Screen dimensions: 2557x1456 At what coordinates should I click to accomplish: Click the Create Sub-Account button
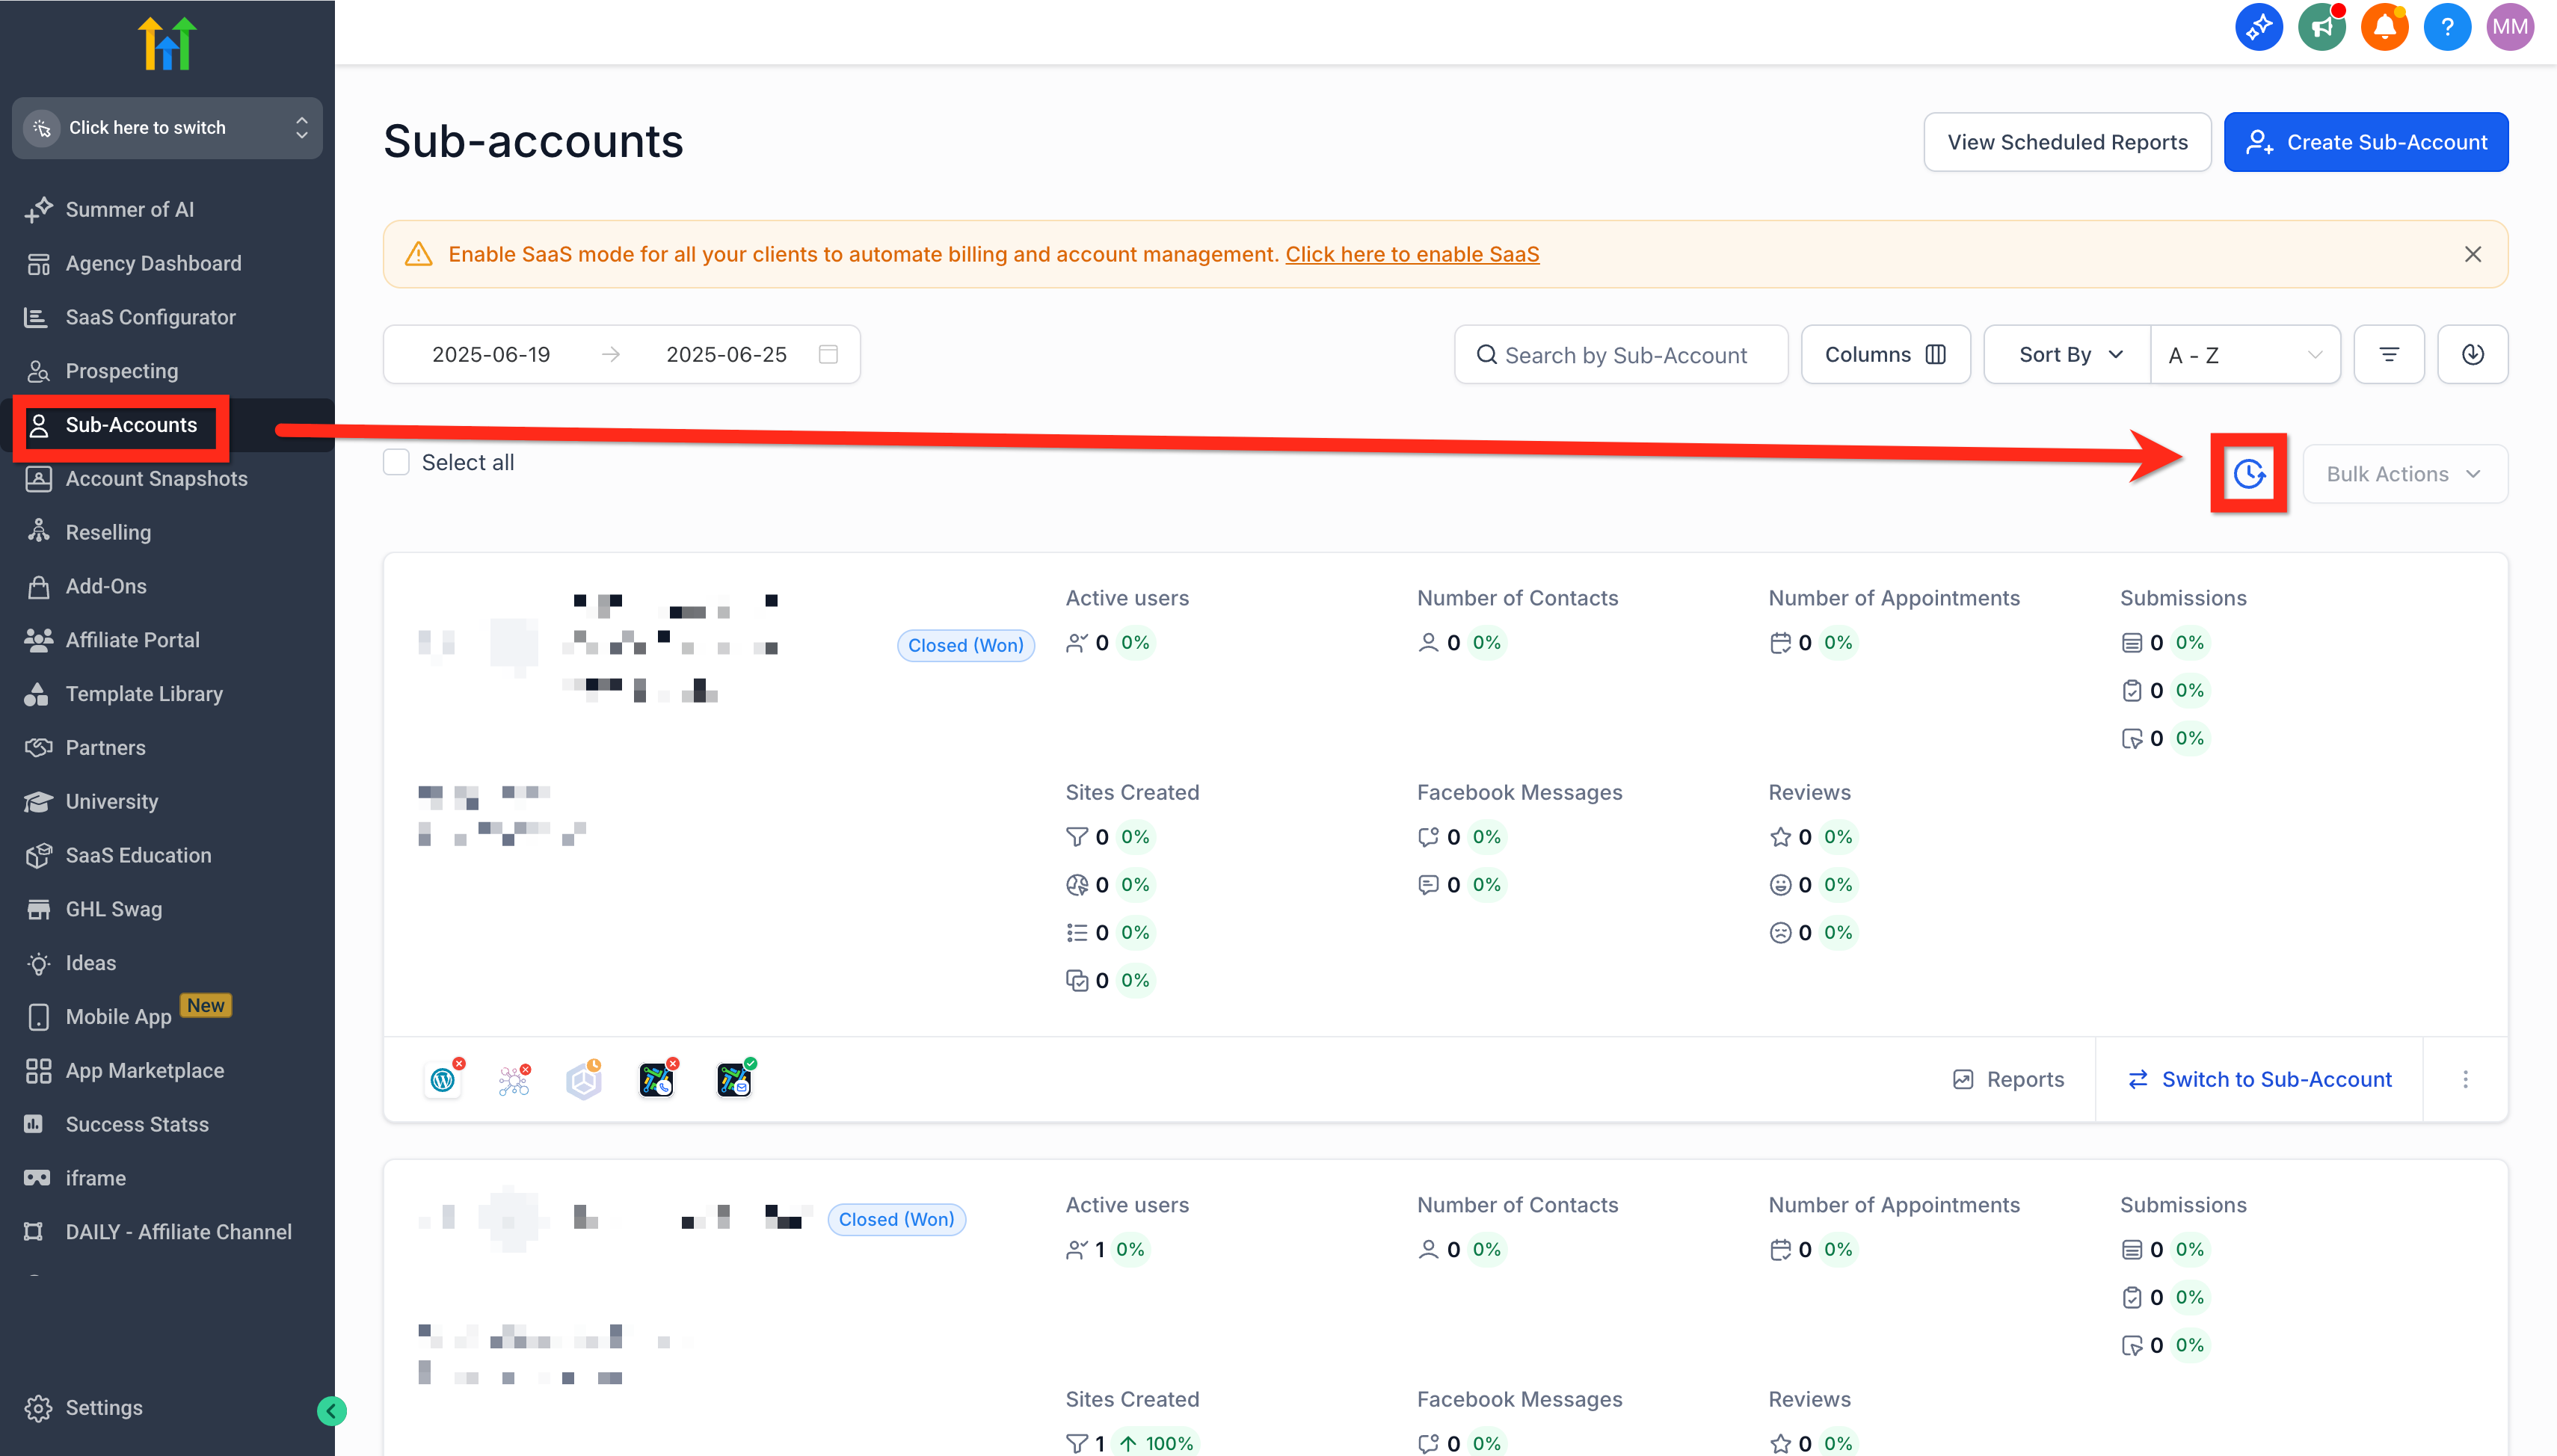point(2365,142)
